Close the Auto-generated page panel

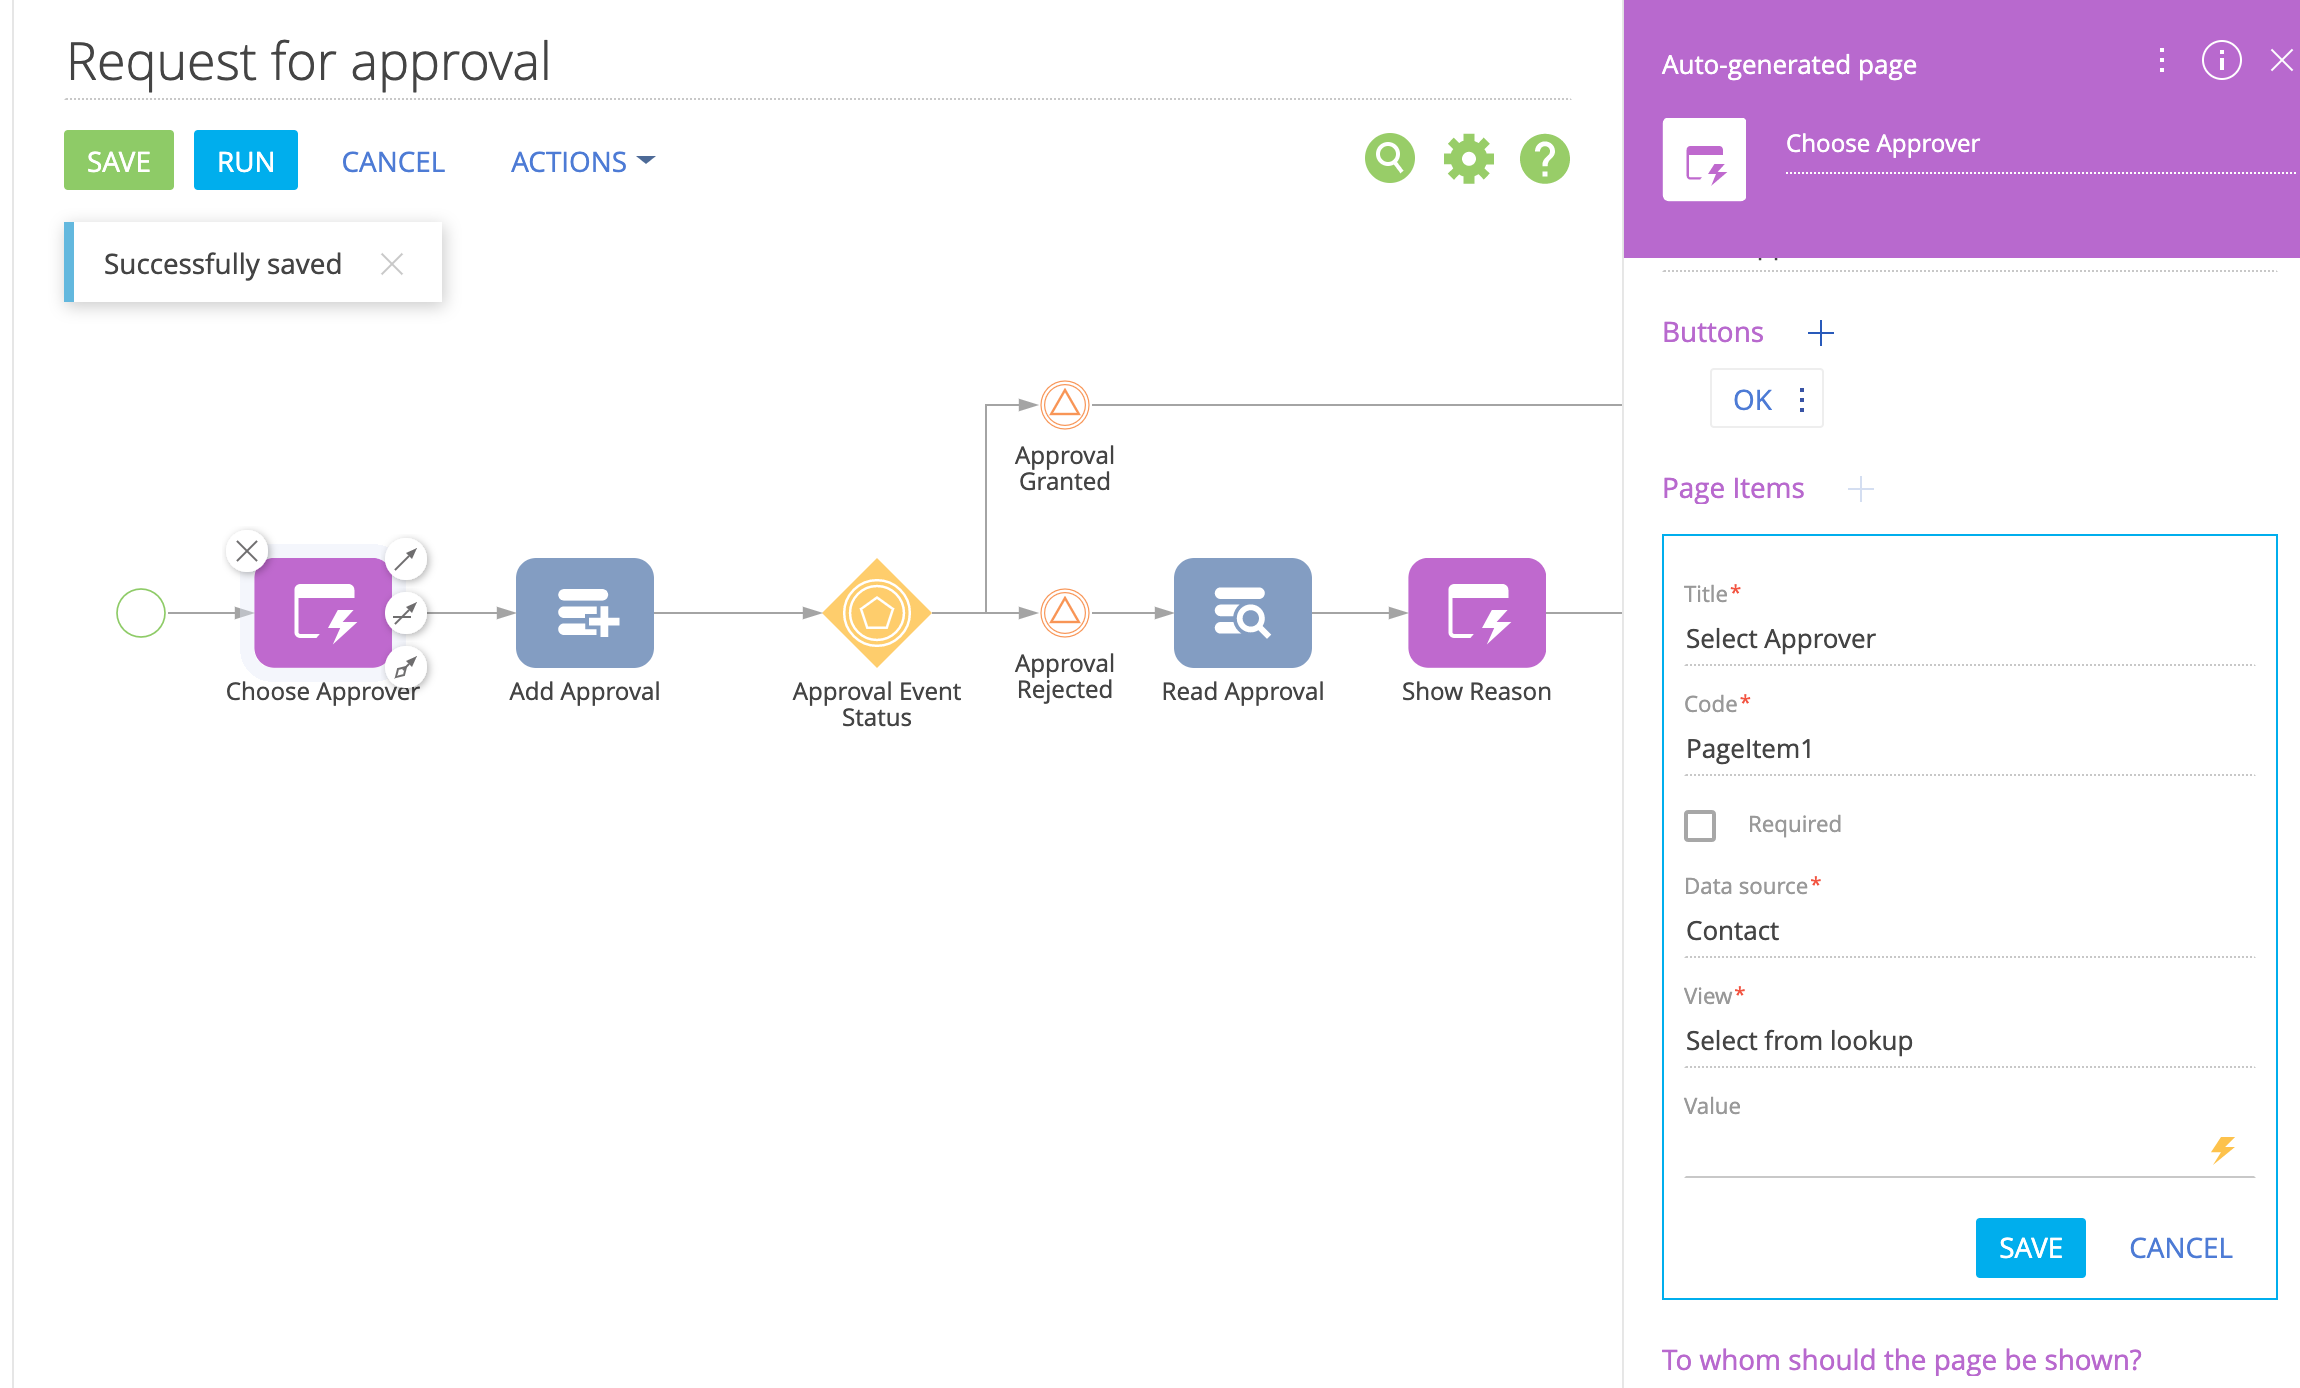point(2281,61)
